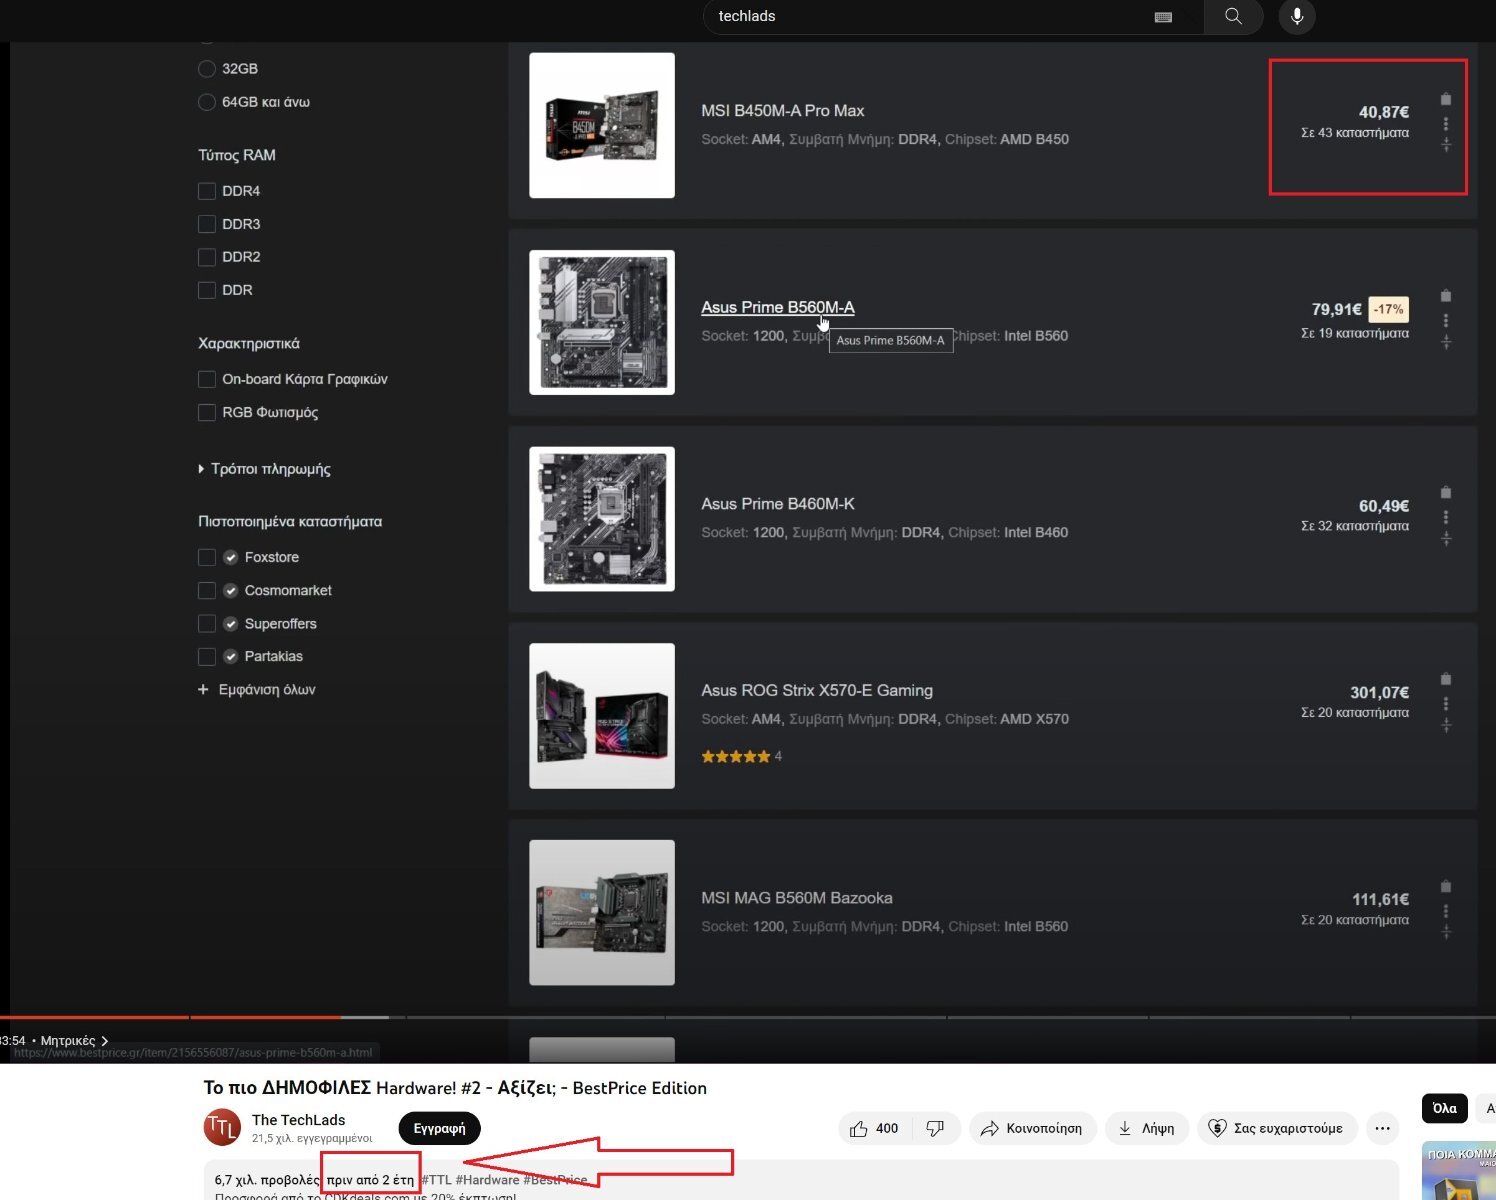1496x1200 pixels.
Task: Open The TechLads channel avatar
Action: tap(222, 1128)
